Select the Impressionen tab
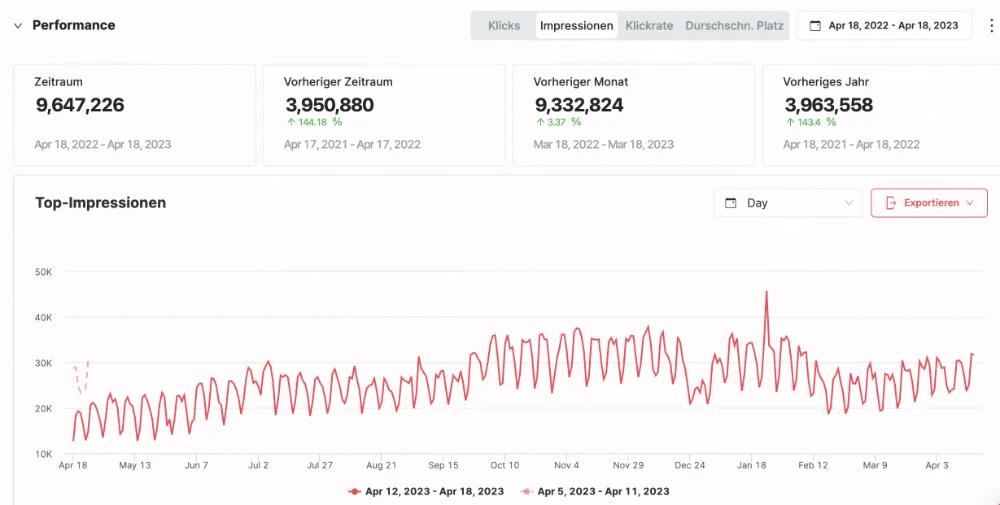The width and height of the screenshot is (1000, 505). (x=576, y=26)
